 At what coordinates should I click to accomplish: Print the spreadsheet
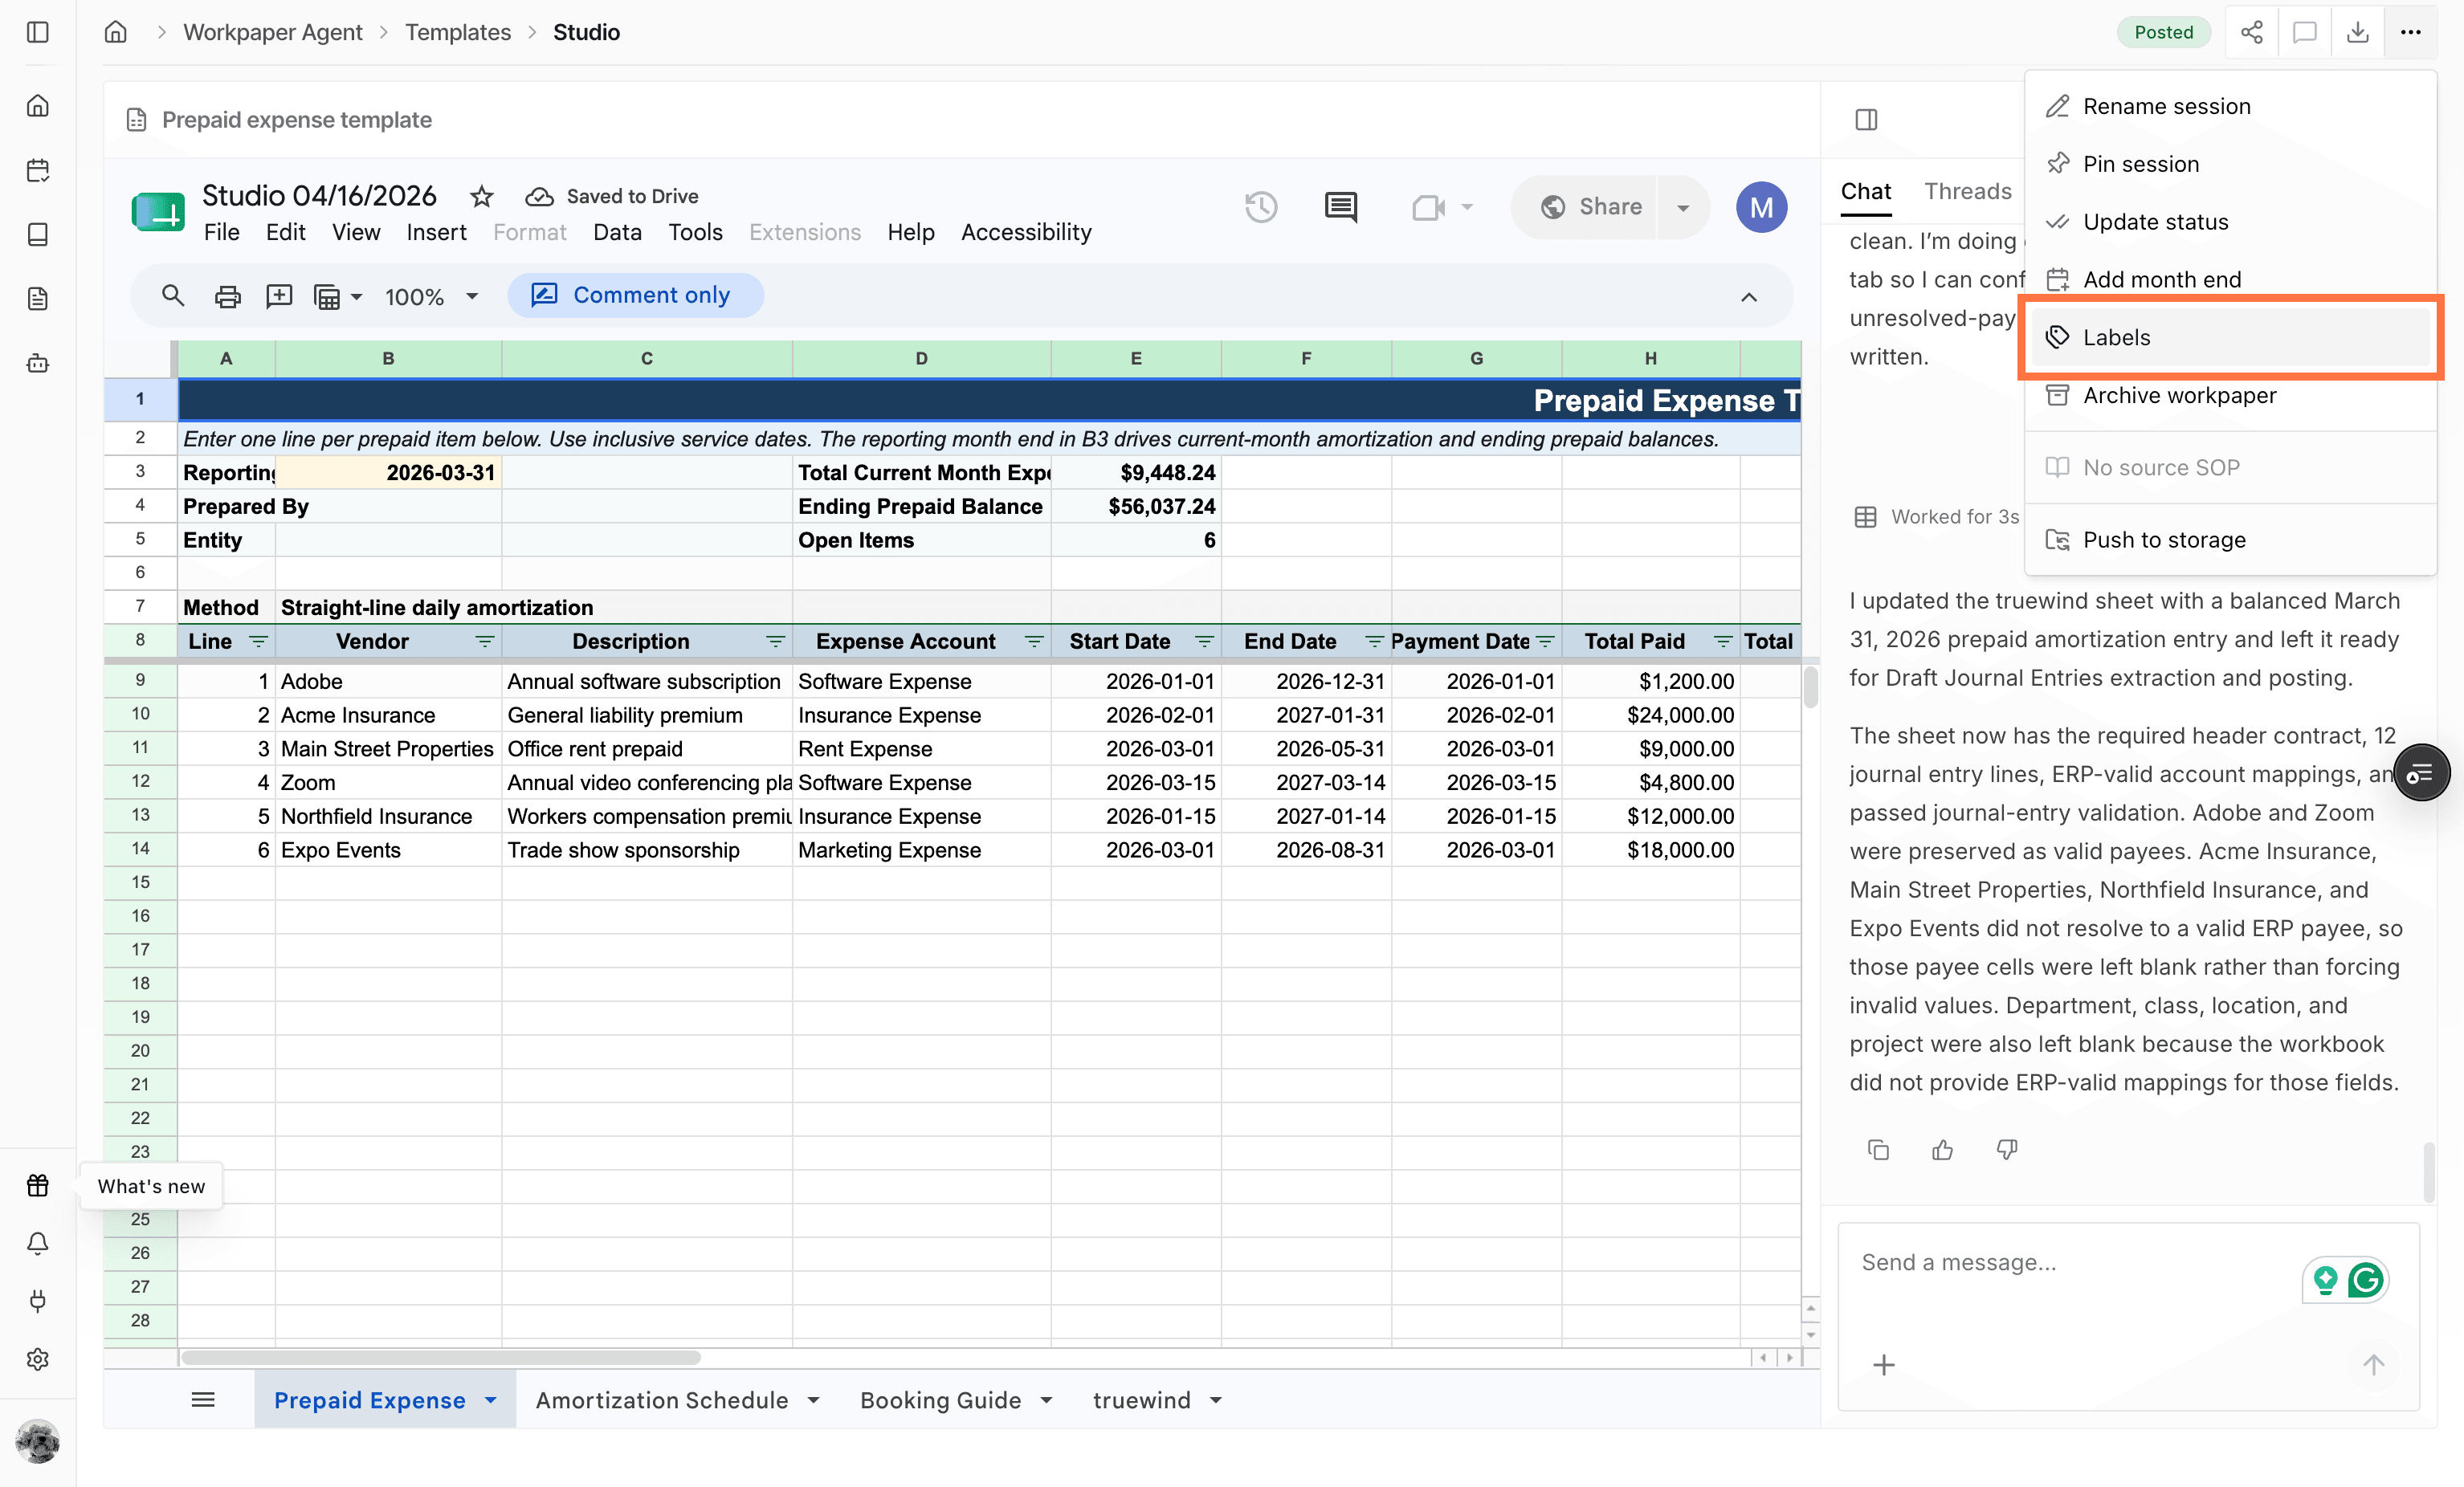pyautogui.click(x=228, y=296)
